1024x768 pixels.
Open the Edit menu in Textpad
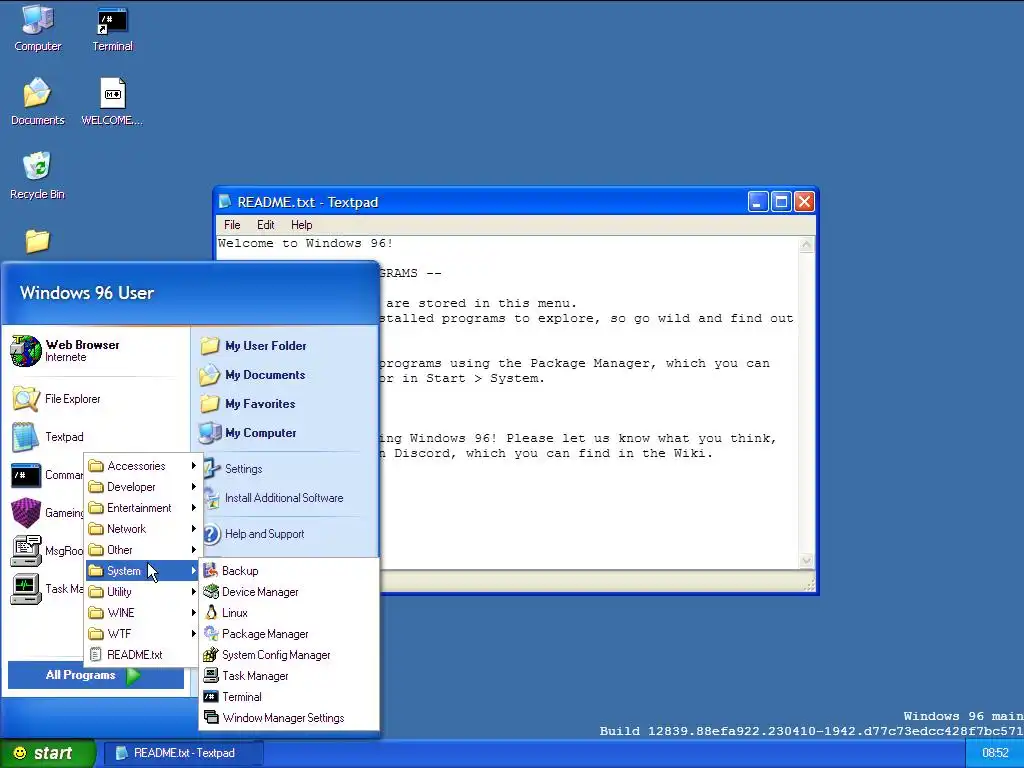(x=265, y=225)
